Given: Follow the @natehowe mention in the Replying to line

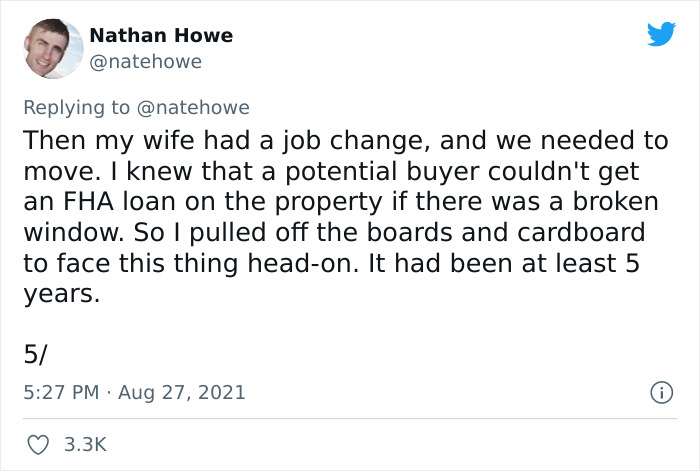Looking at the screenshot, I should coord(193,108).
